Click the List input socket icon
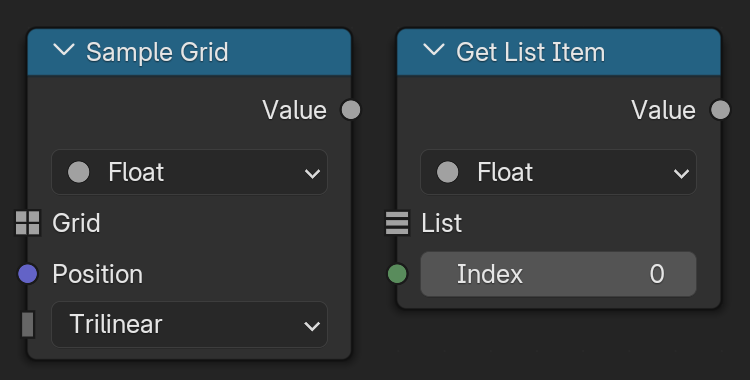 [x=397, y=223]
